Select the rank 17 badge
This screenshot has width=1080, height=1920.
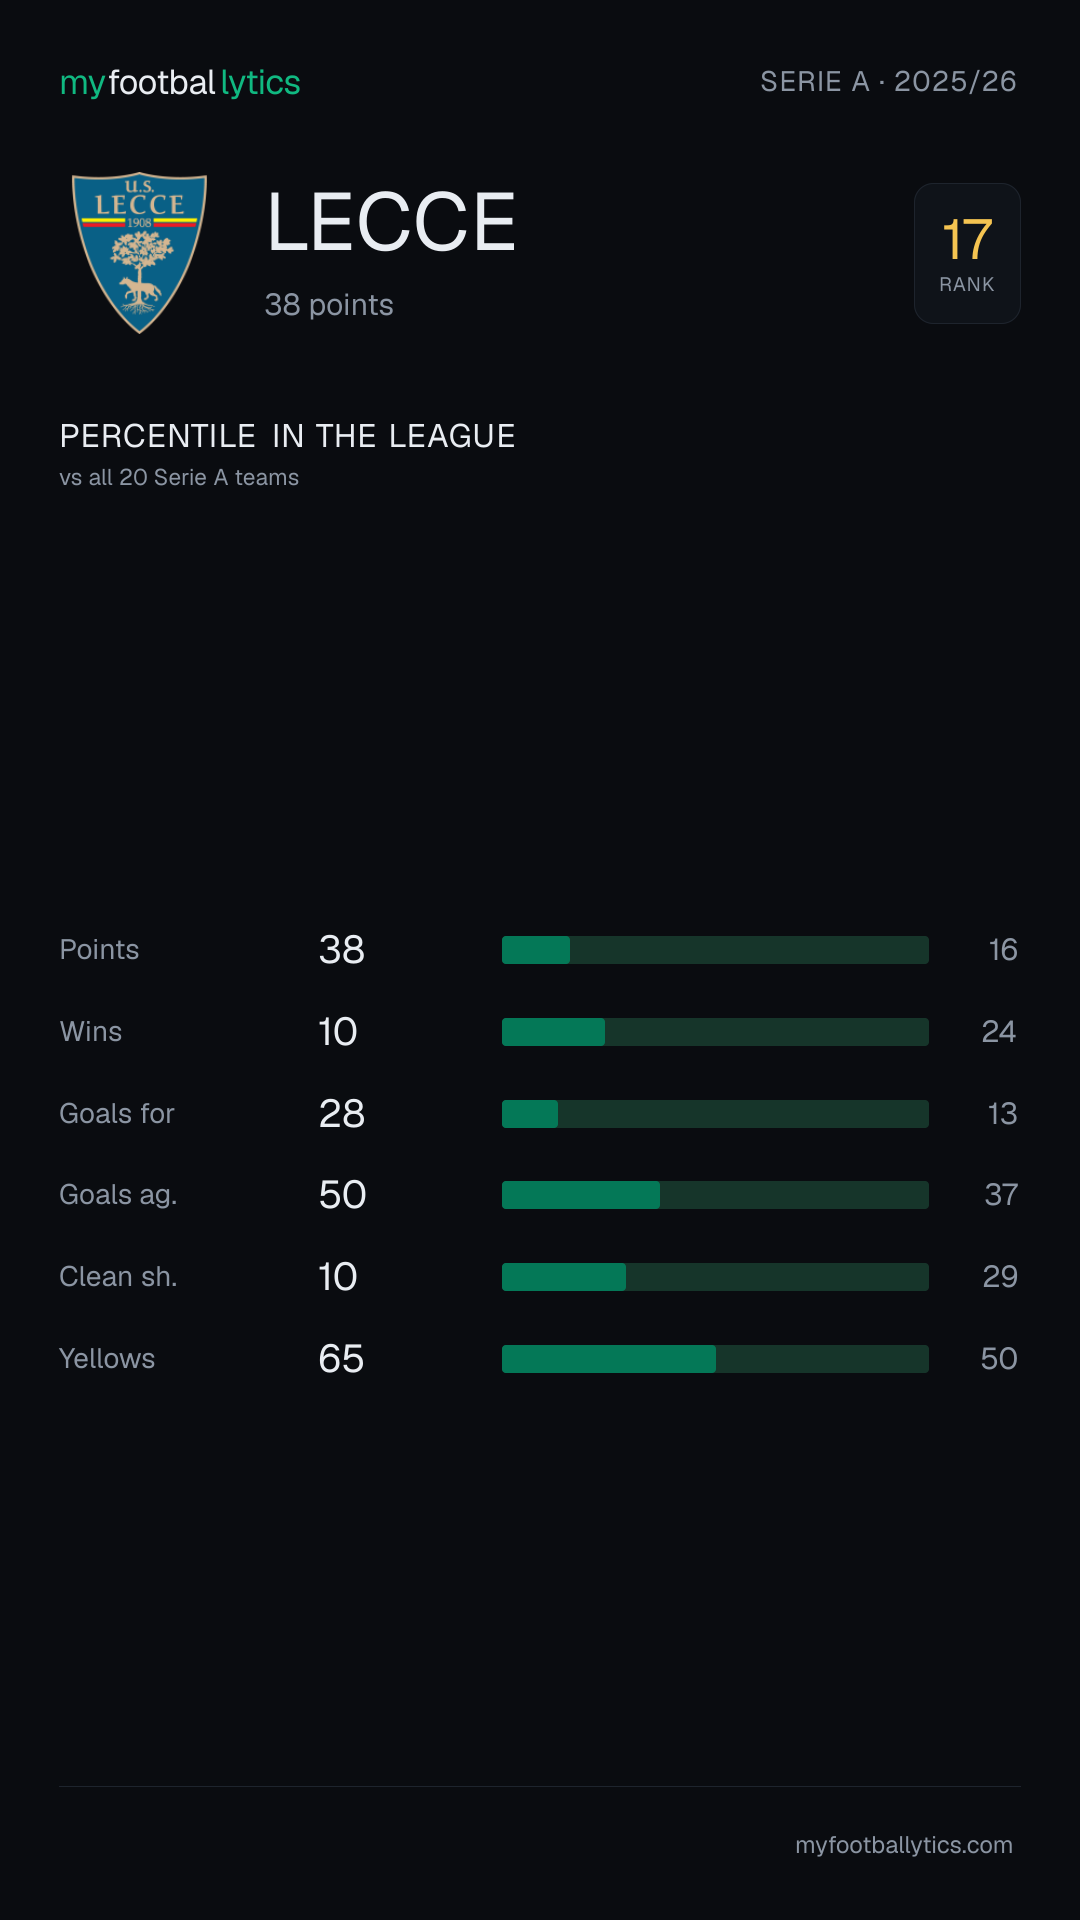click(x=967, y=253)
